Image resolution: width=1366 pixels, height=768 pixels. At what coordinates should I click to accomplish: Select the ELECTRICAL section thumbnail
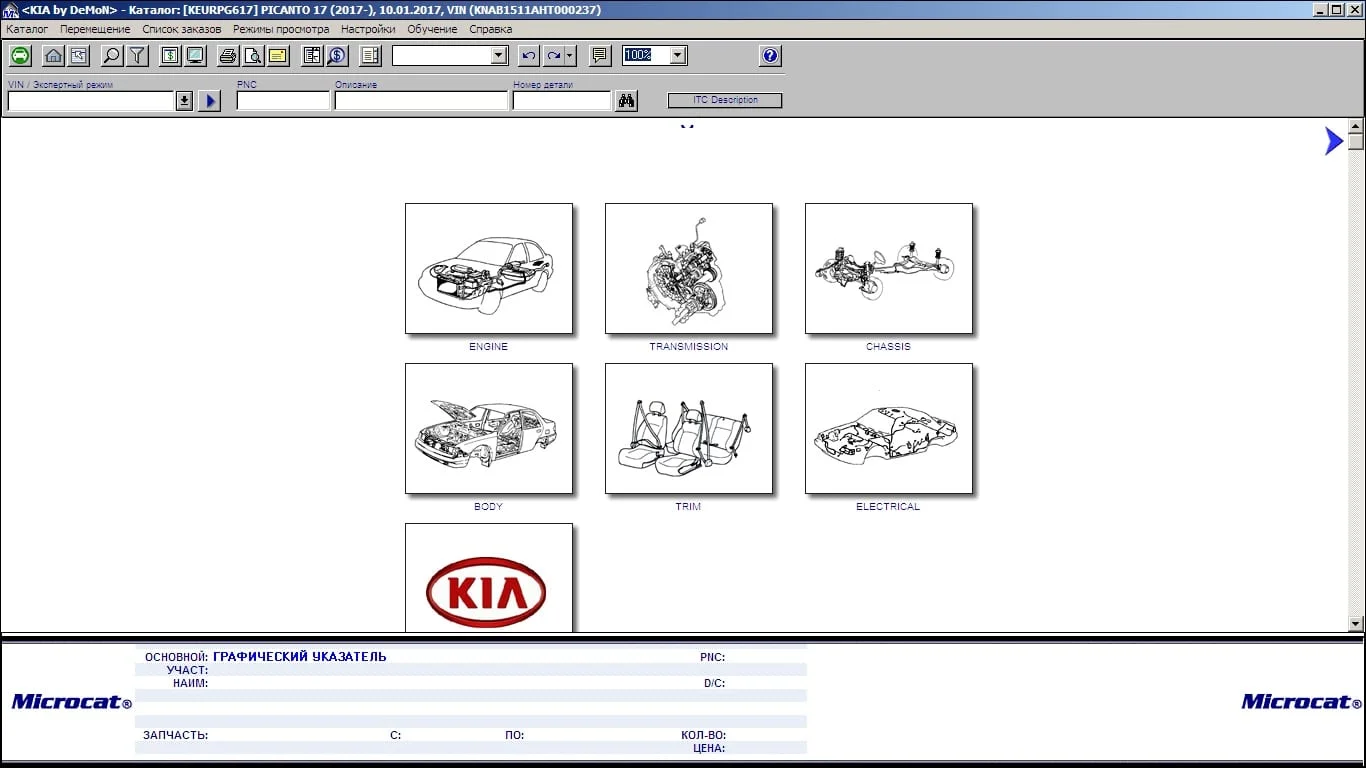click(889, 428)
